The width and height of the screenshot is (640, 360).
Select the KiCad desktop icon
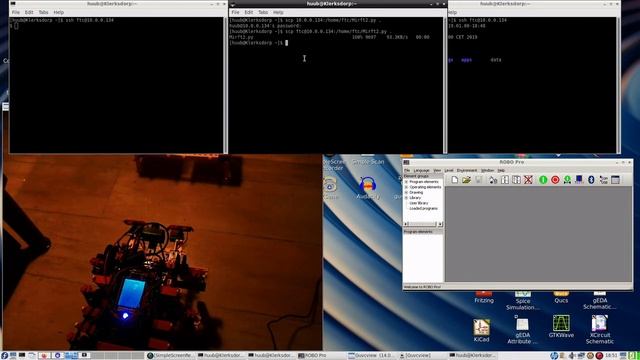[481, 331]
